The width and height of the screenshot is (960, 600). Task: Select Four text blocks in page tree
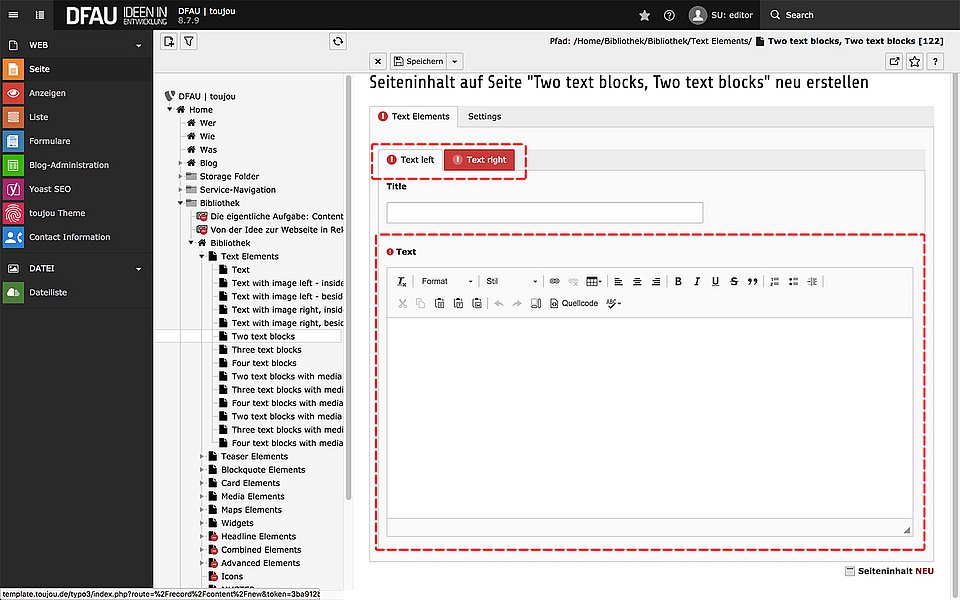[264, 363]
